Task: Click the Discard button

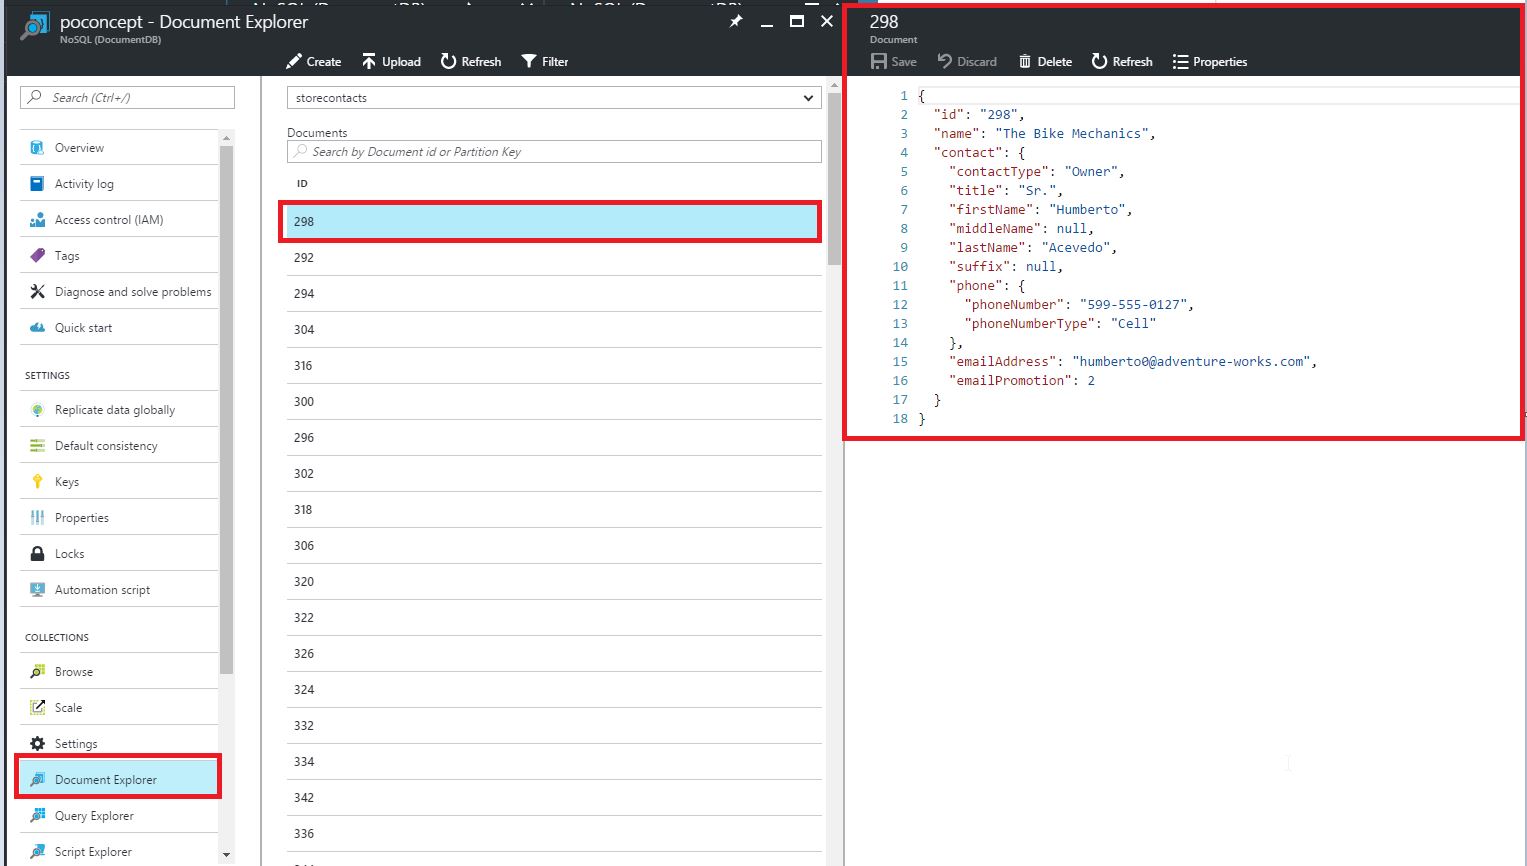Action: coord(967,62)
